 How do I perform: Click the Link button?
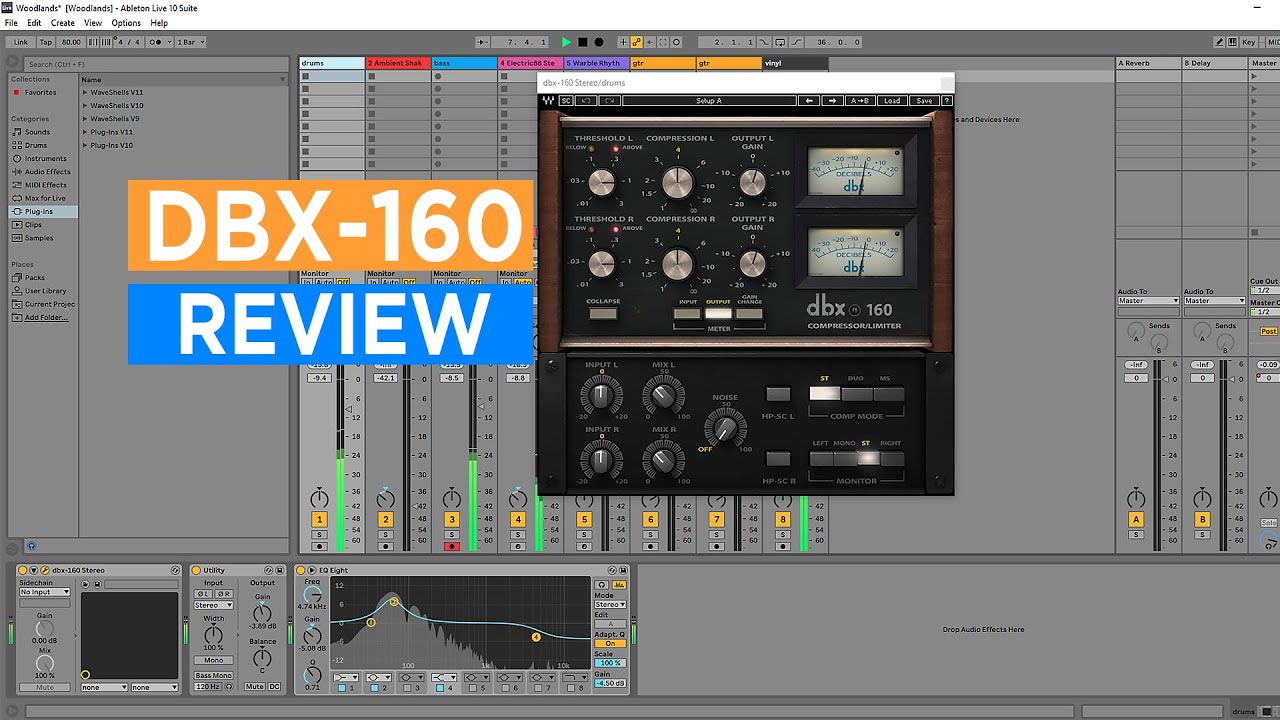(x=21, y=42)
